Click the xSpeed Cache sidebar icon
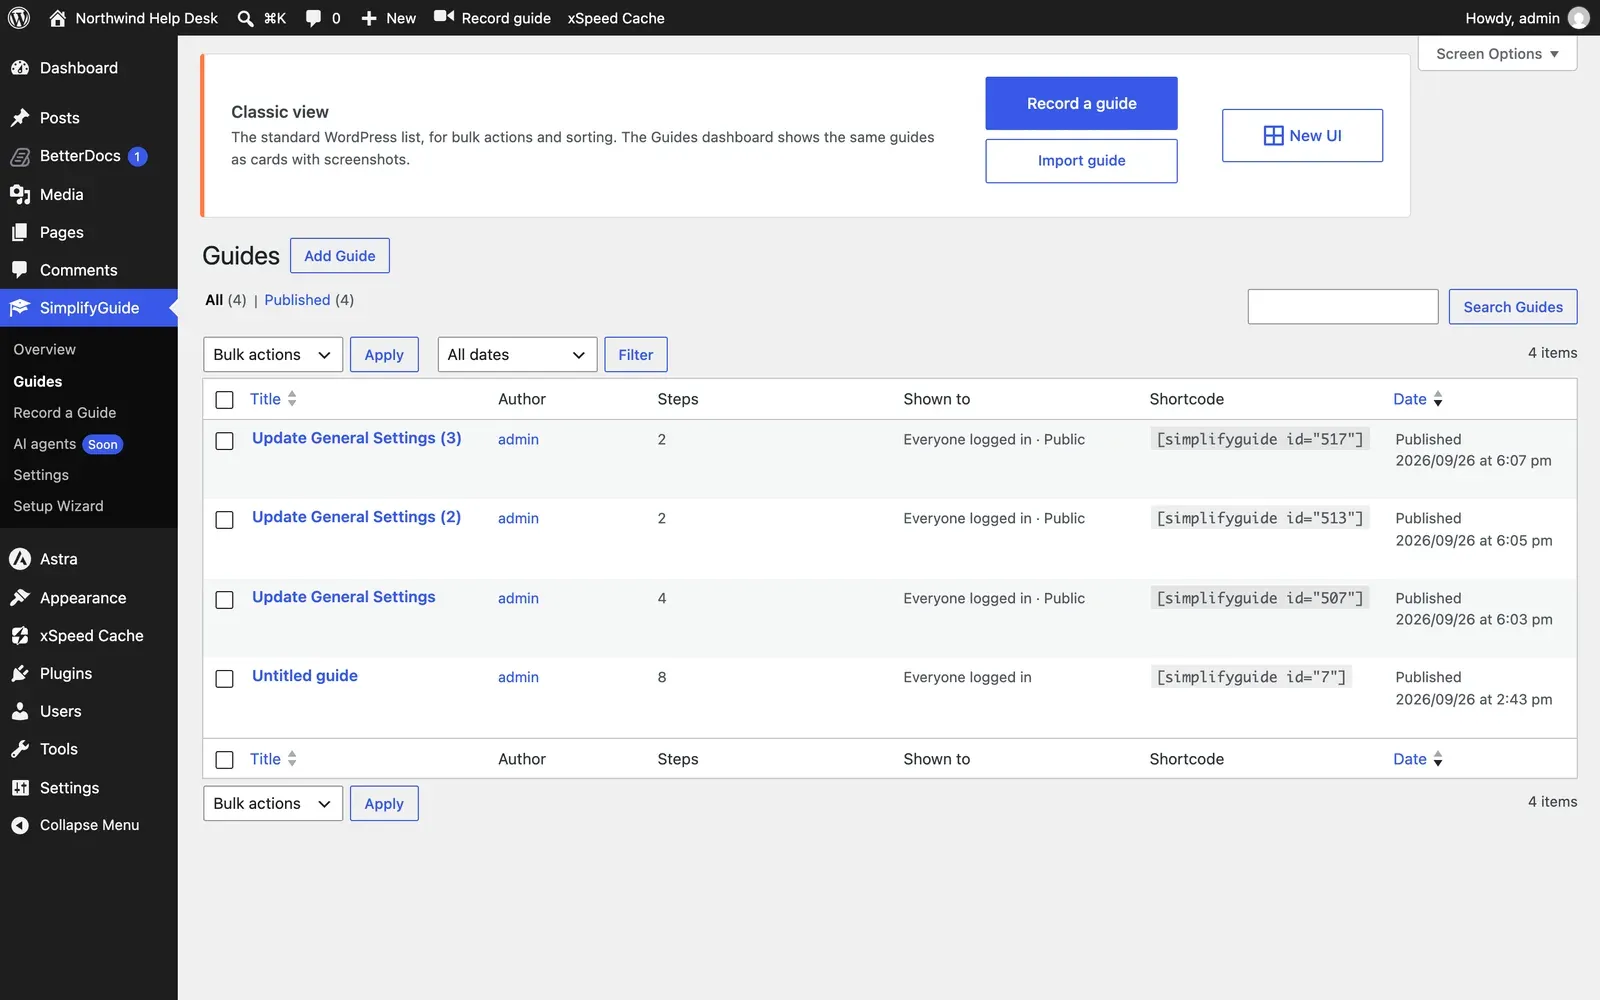This screenshot has height=1000, width=1600. tap(20, 636)
